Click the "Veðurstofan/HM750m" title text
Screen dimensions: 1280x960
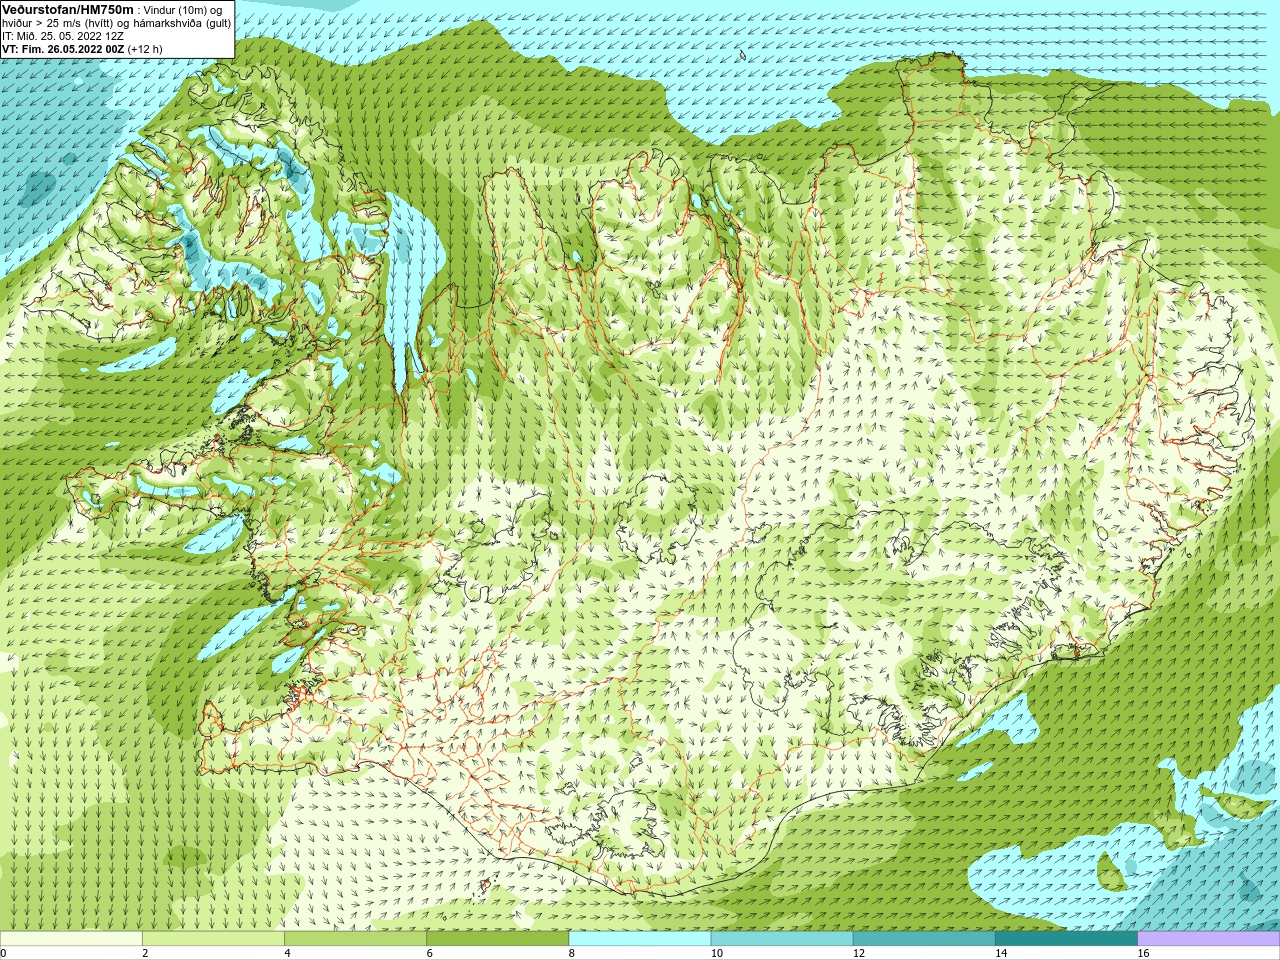[x=68, y=9]
